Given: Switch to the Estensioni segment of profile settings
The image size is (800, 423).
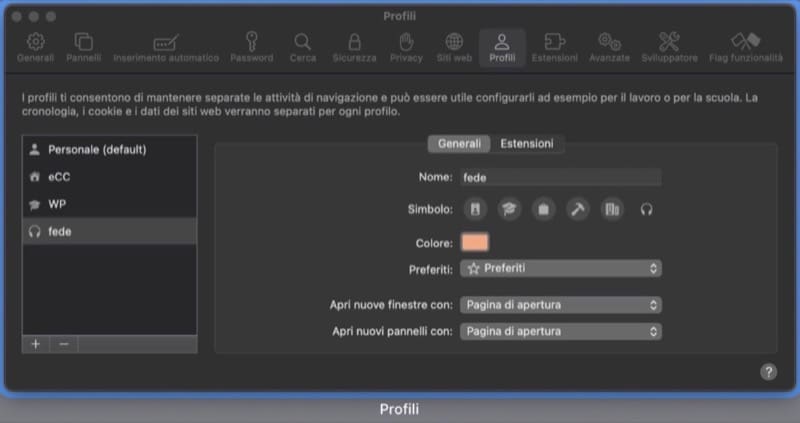Looking at the screenshot, I should [x=527, y=144].
